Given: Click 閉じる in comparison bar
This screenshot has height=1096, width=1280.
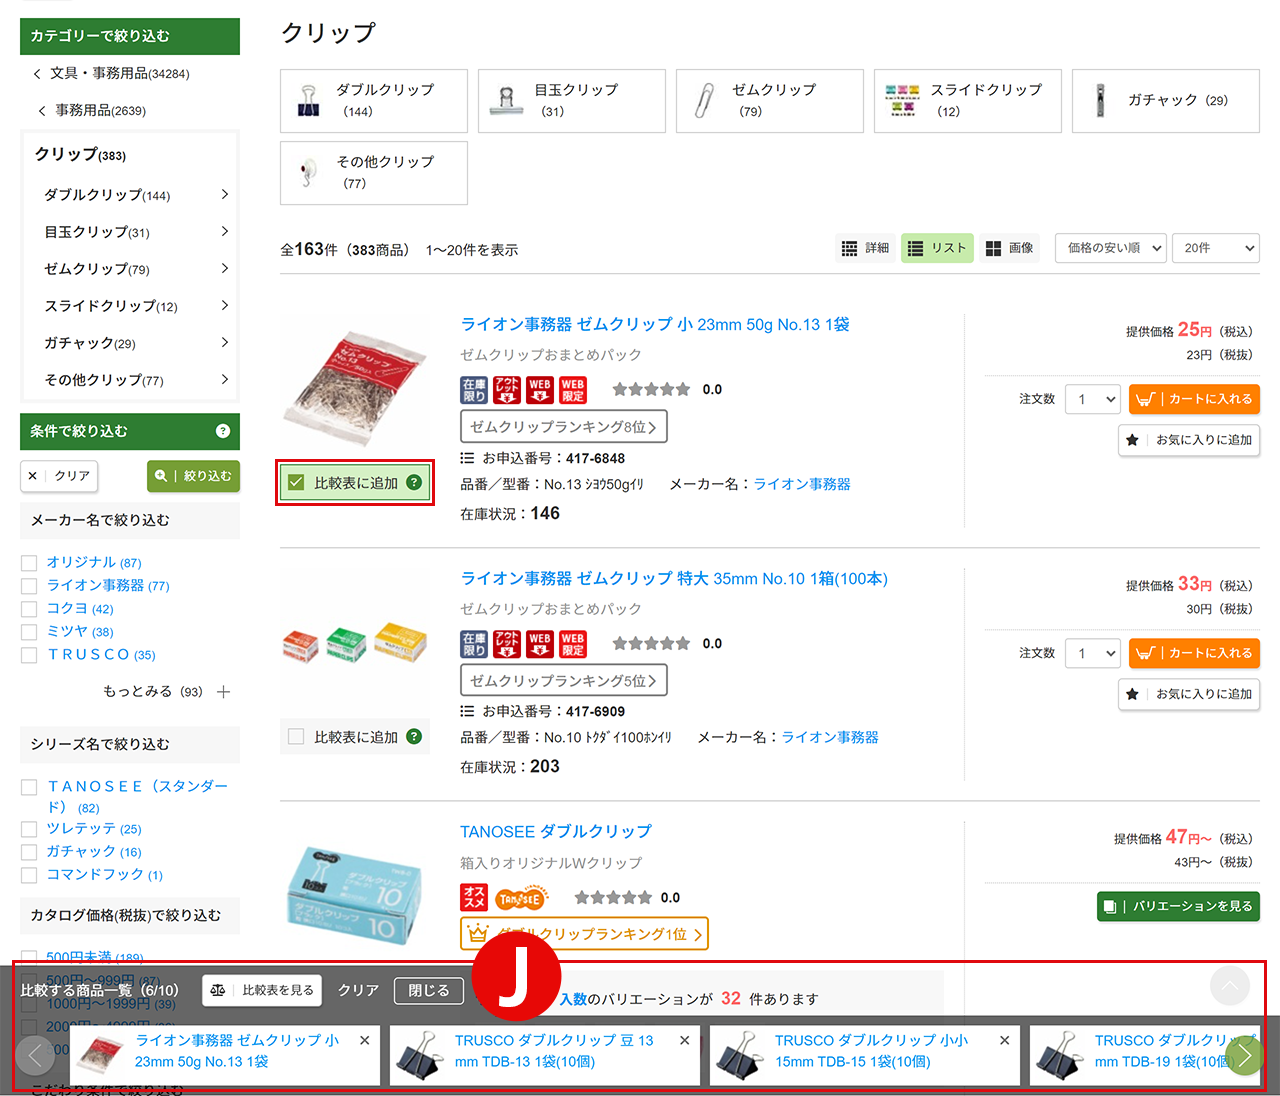Looking at the screenshot, I should [x=429, y=990].
